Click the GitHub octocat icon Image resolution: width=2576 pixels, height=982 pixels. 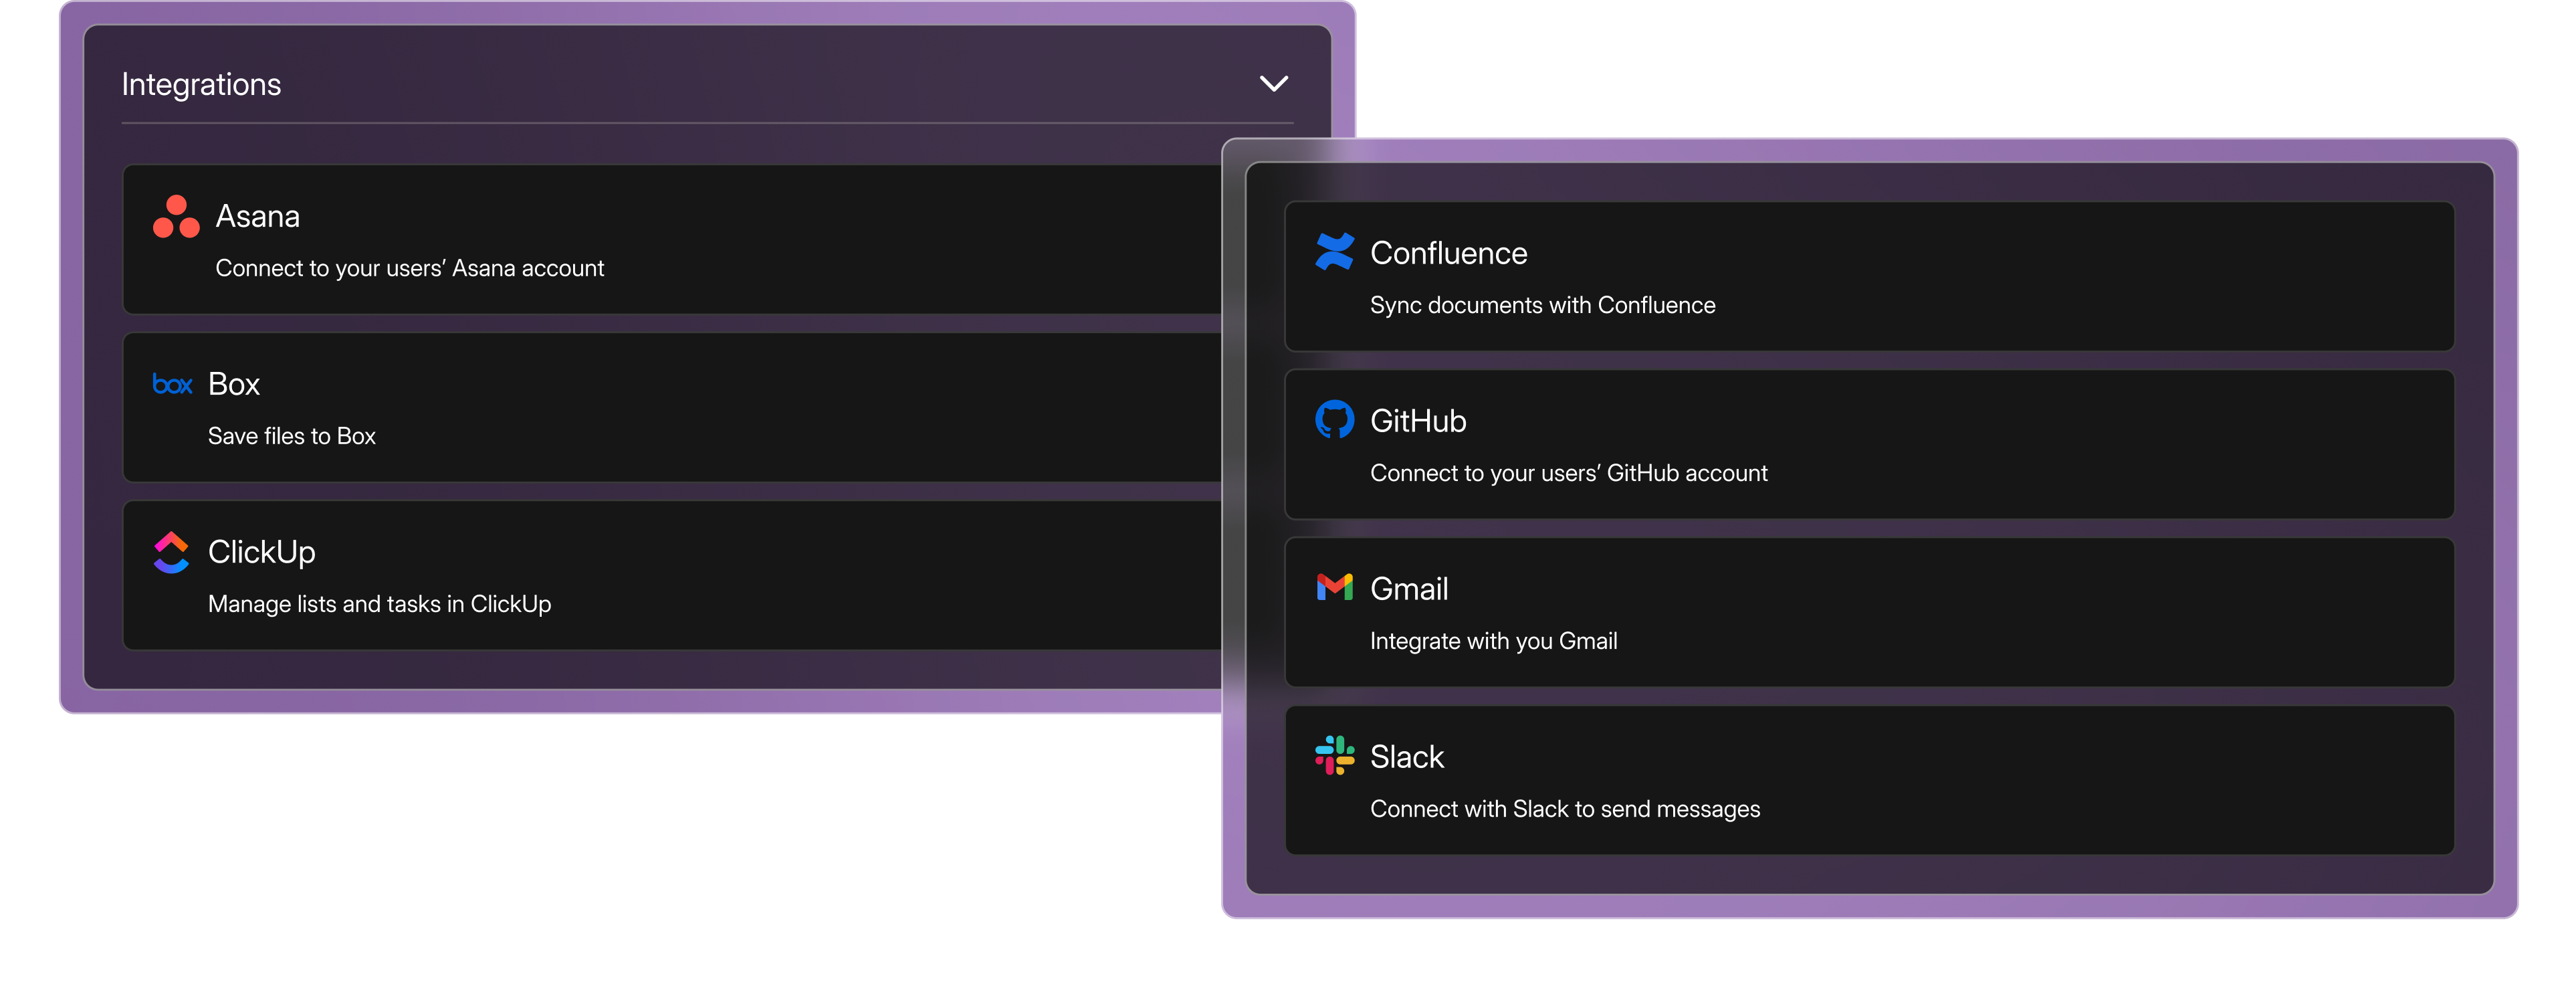click(1334, 420)
